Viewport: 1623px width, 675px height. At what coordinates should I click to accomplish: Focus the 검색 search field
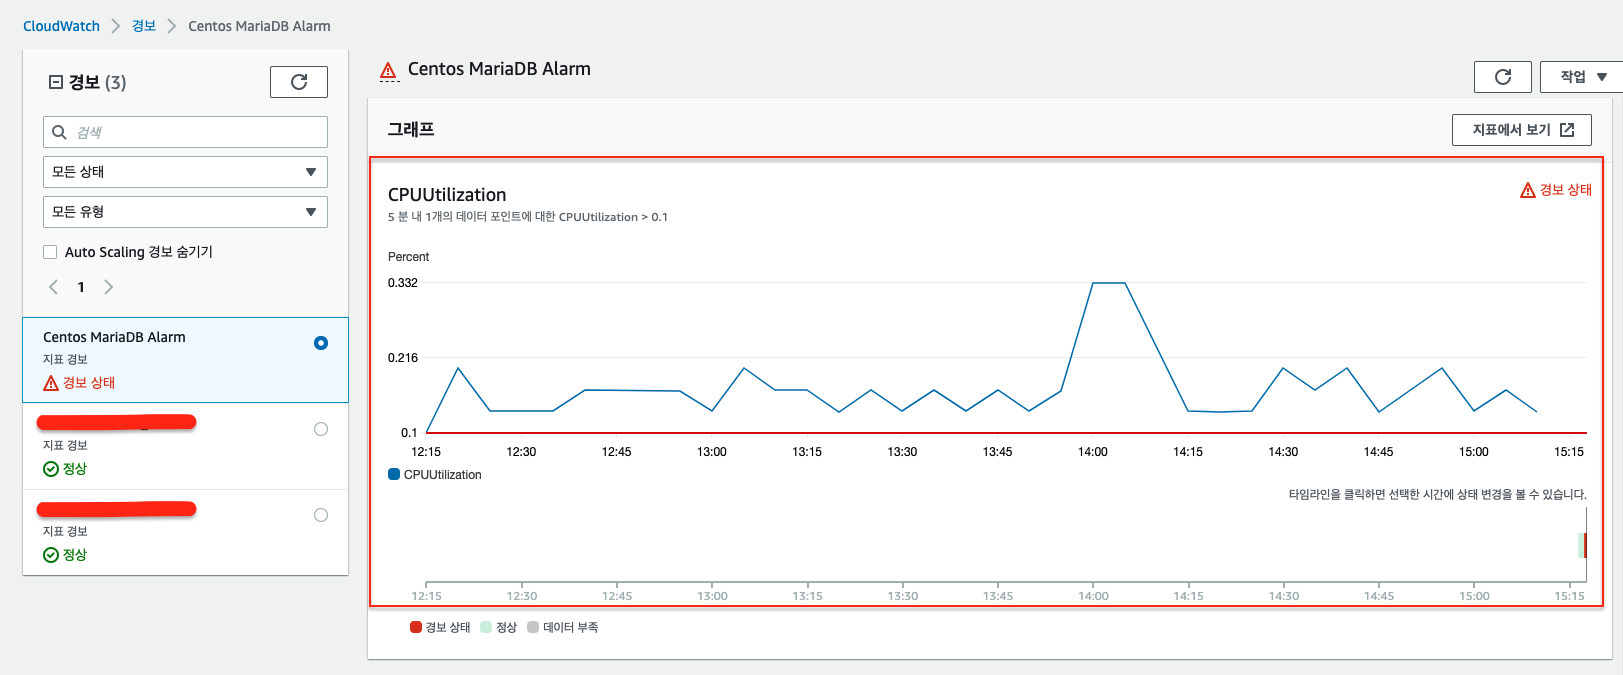pyautogui.click(x=185, y=132)
